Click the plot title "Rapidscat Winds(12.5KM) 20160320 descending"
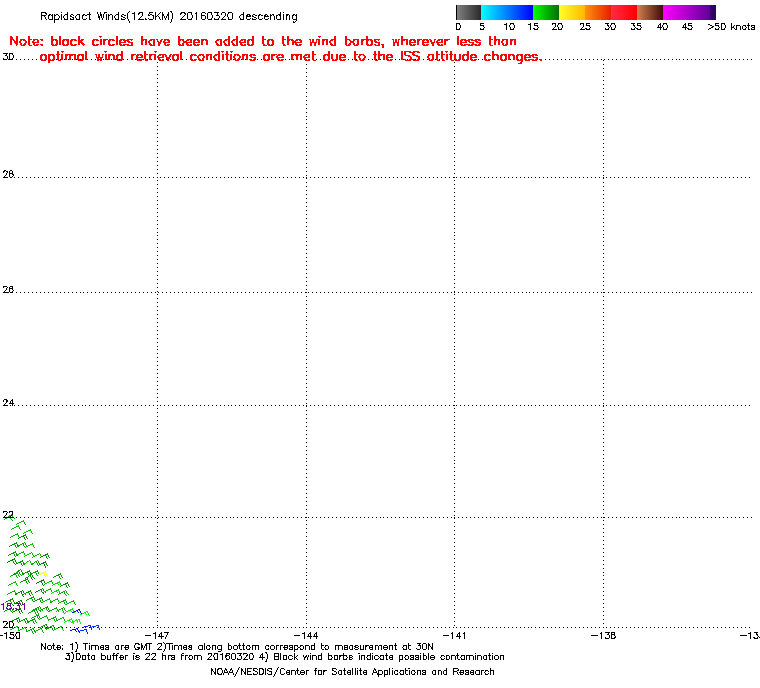The width and height of the screenshot is (760, 688). [169, 16]
